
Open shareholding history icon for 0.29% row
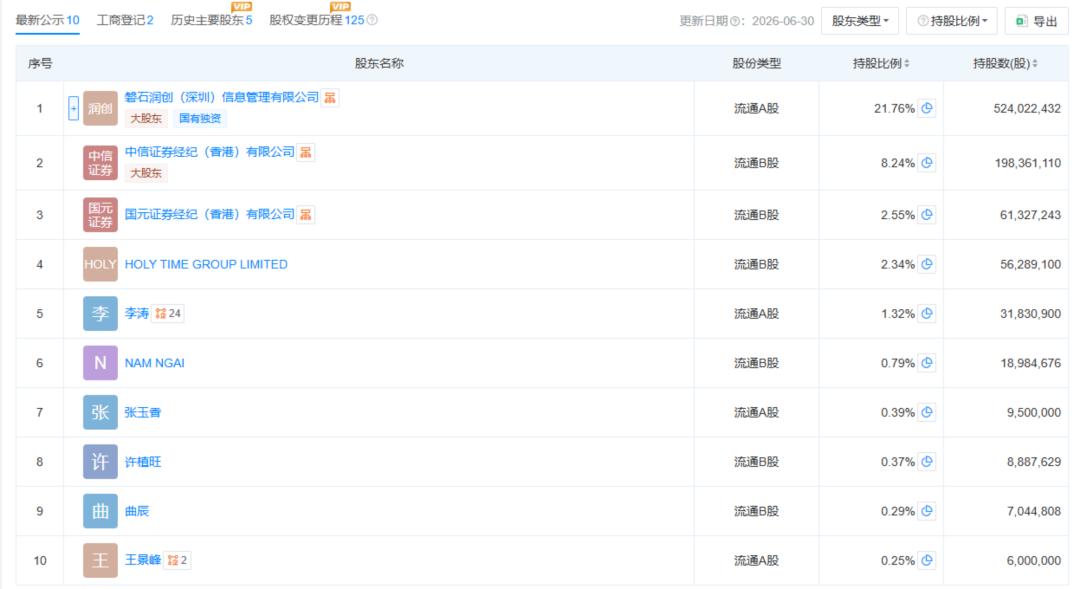(927, 511)
